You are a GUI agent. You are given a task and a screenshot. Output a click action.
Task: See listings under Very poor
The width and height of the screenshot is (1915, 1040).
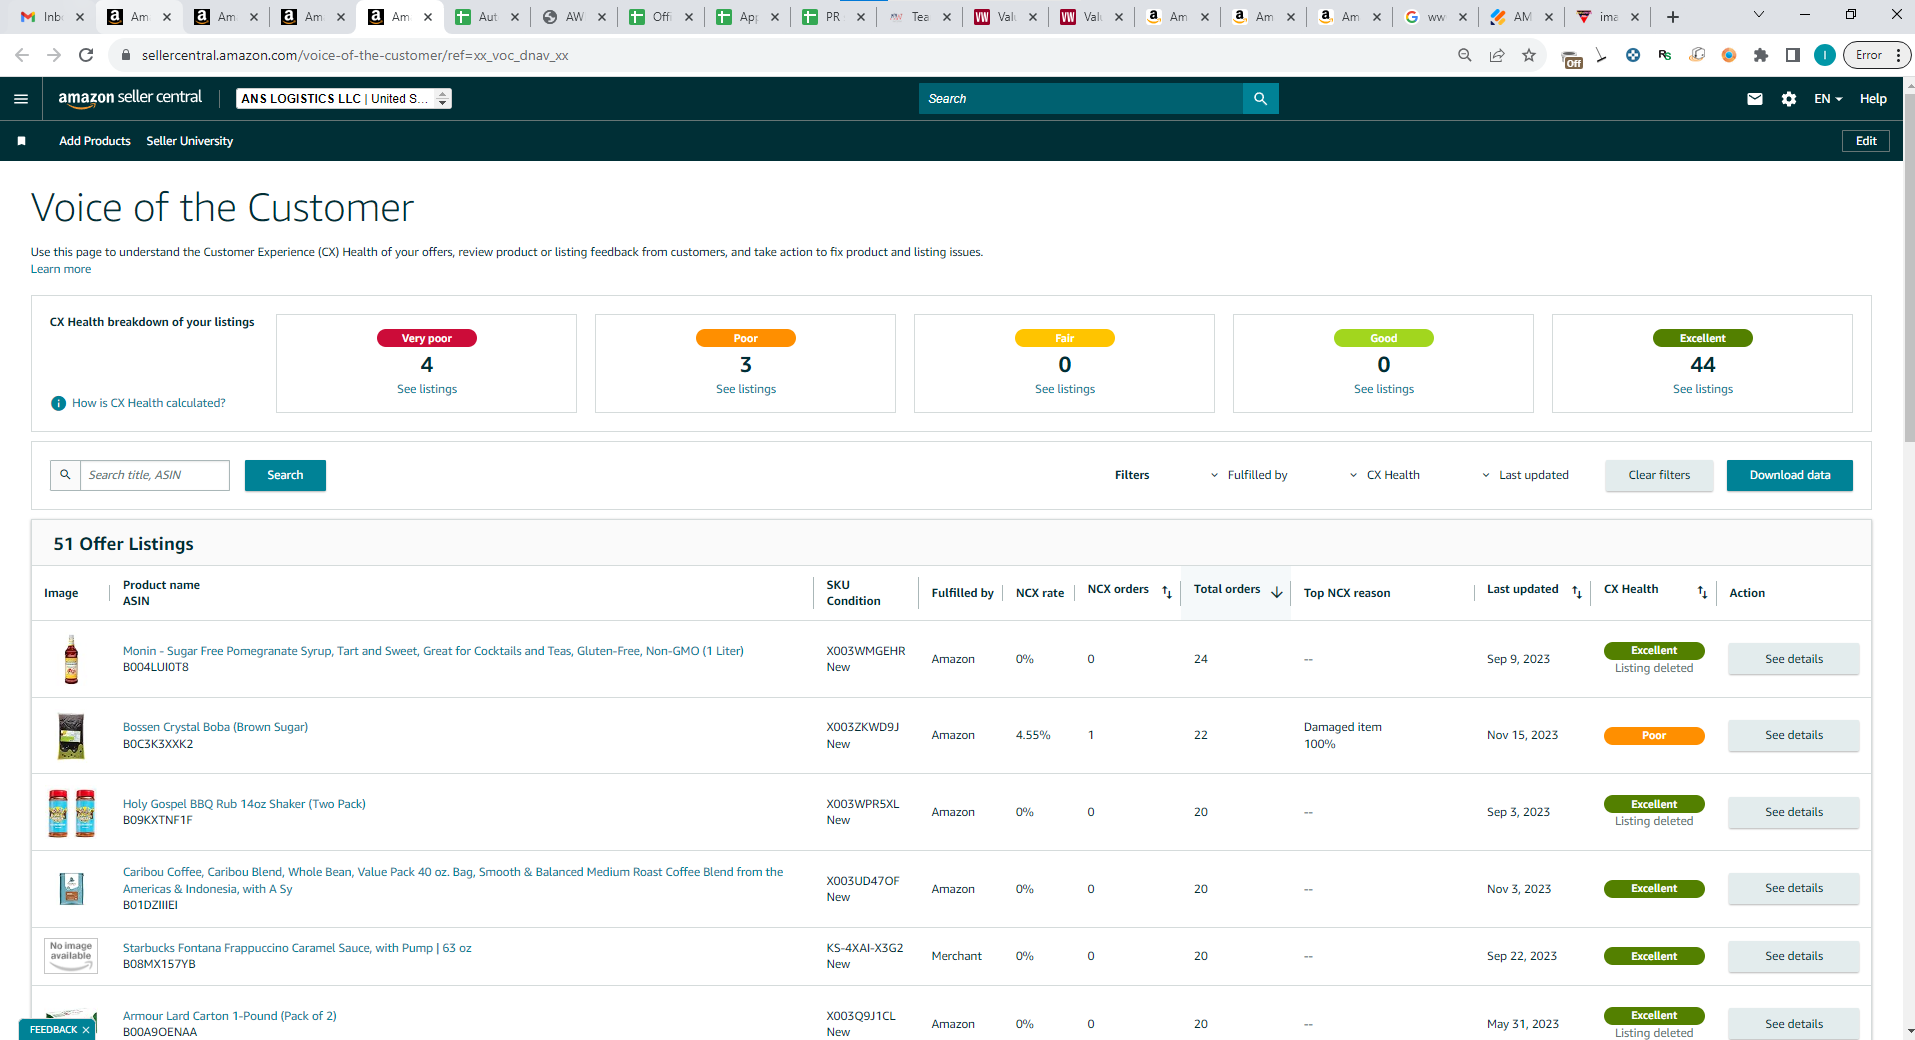click(427, 389)
